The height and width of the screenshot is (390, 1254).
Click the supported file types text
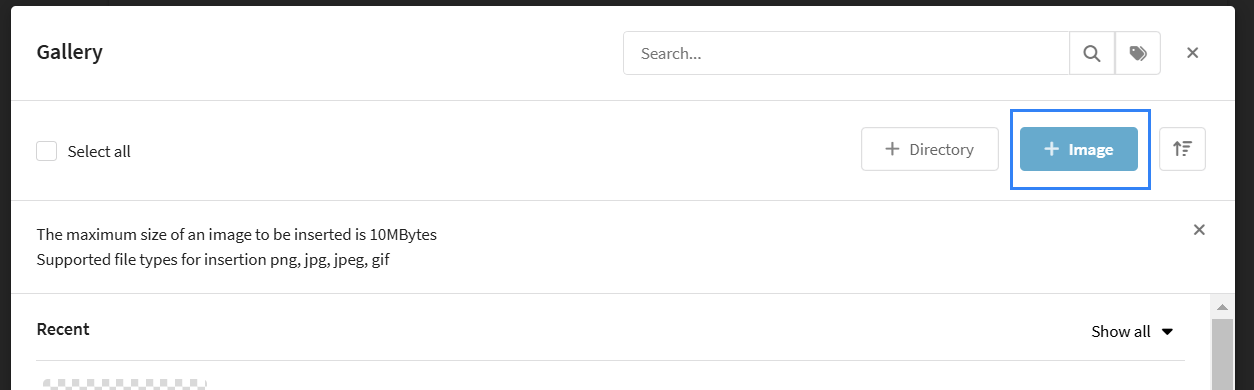(213, 261)
